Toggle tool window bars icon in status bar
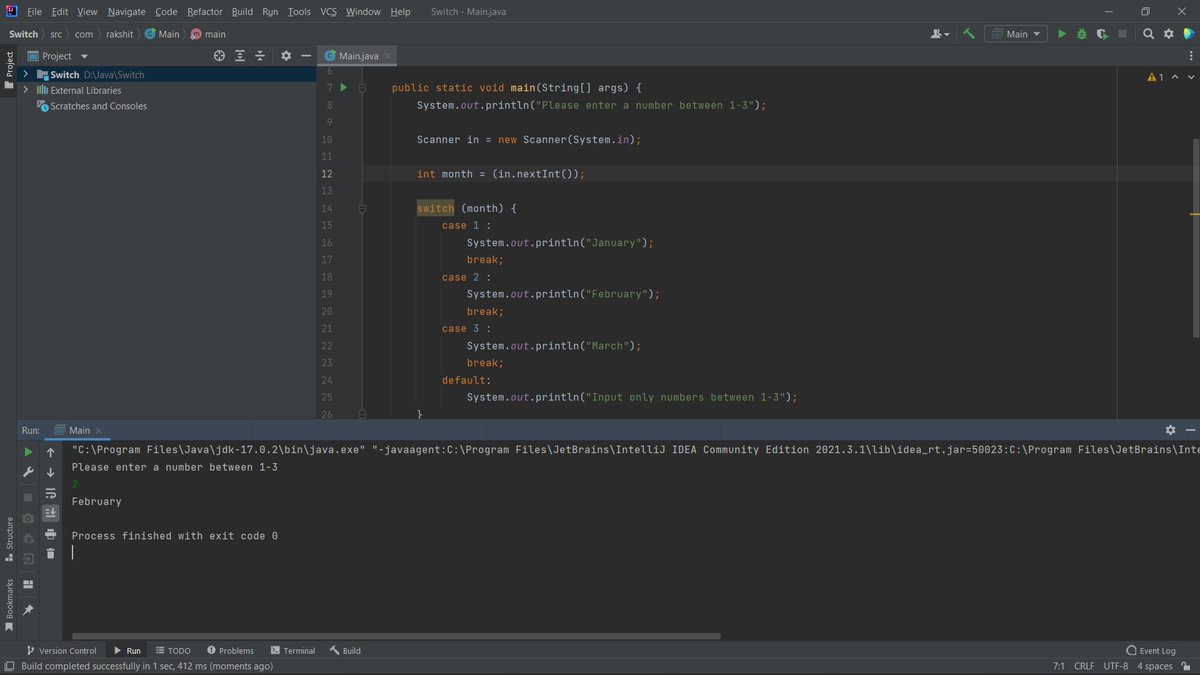 [x=9, y=666]
